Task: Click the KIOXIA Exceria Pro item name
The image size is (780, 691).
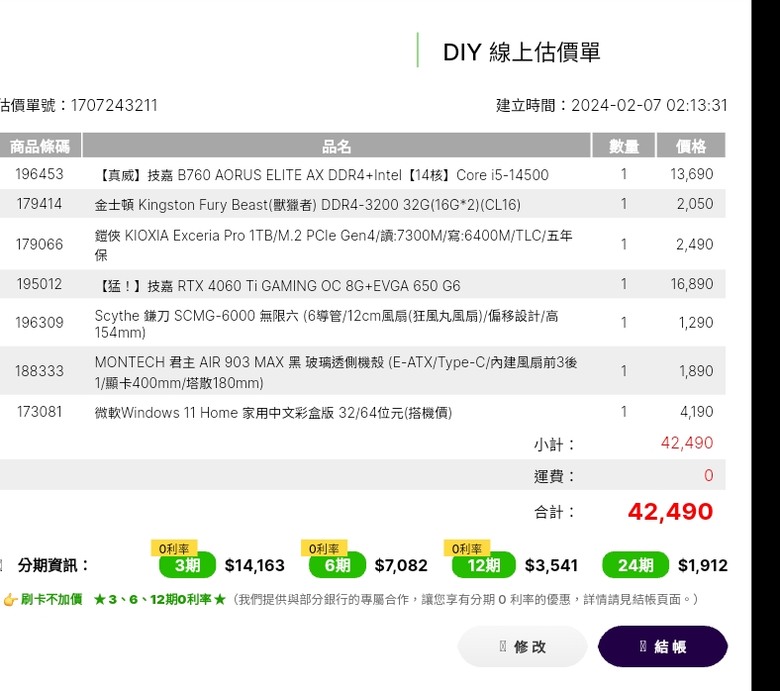Action: (333, 244)
